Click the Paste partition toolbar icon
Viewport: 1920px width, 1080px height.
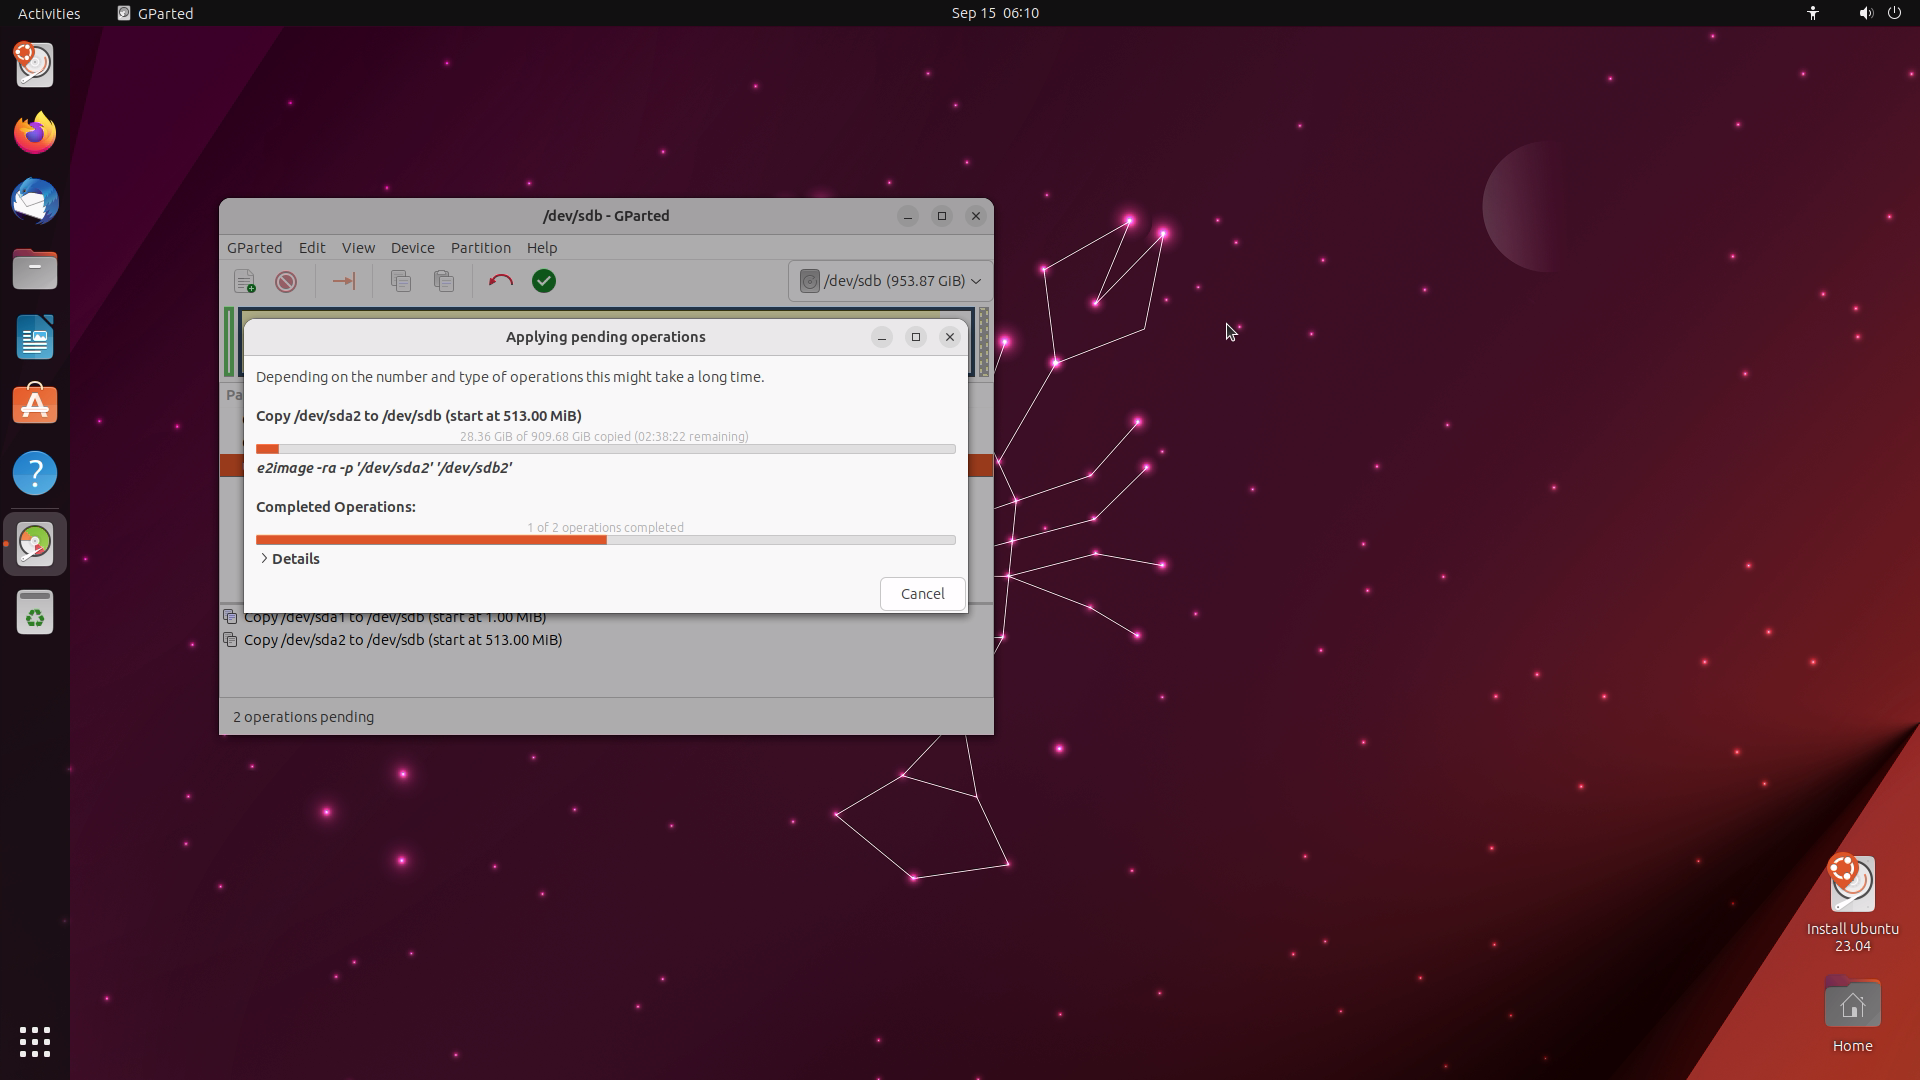pyautogui.click(x=444, y=281)
